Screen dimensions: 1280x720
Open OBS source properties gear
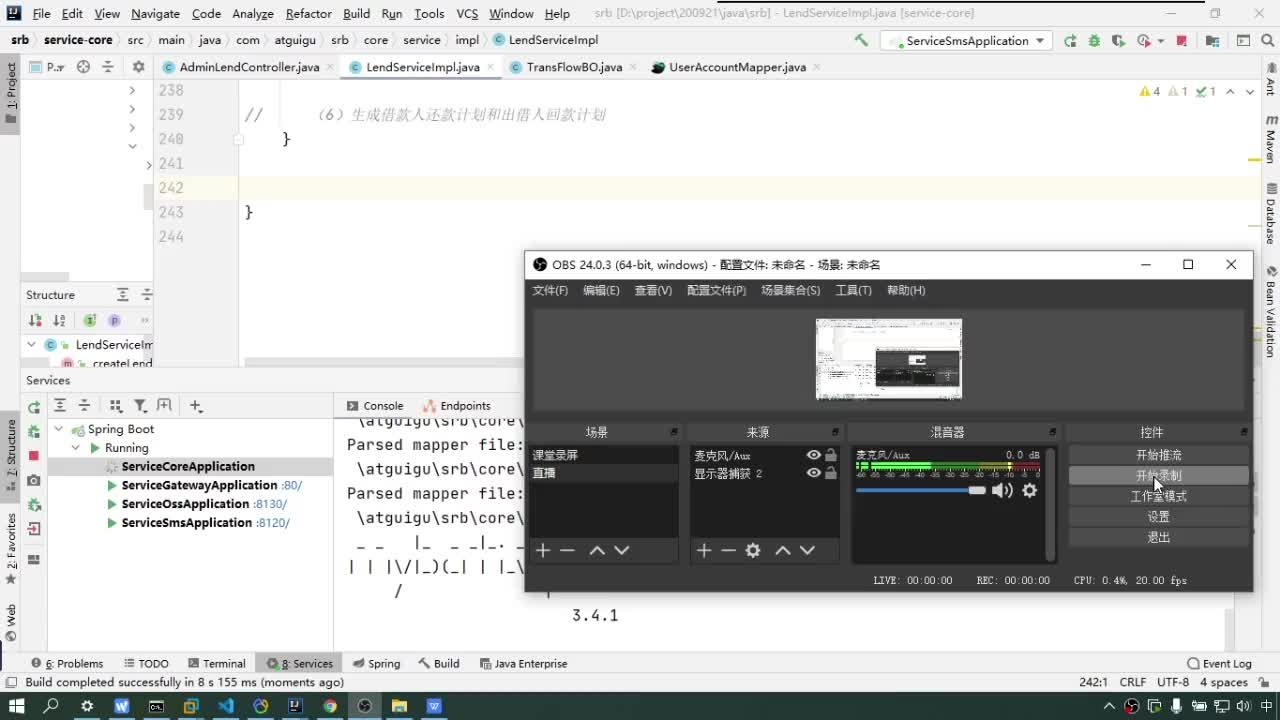(753, 551)
